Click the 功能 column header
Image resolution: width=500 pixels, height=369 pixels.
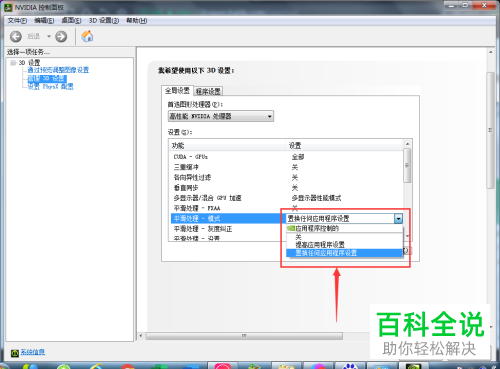[228, 146]
